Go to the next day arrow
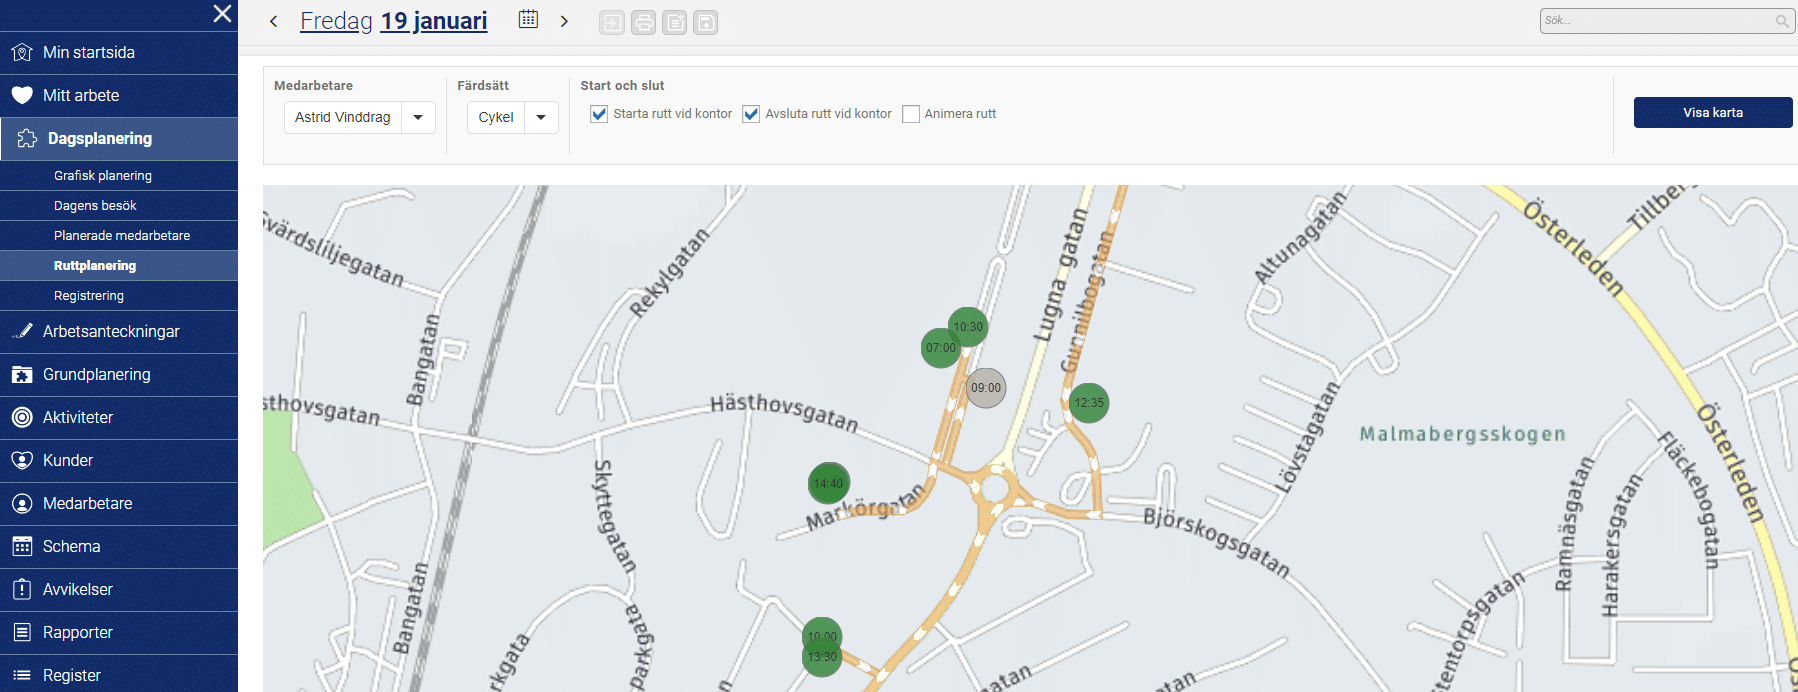This screenshot has height=692, width=1798. coord(564,21)
